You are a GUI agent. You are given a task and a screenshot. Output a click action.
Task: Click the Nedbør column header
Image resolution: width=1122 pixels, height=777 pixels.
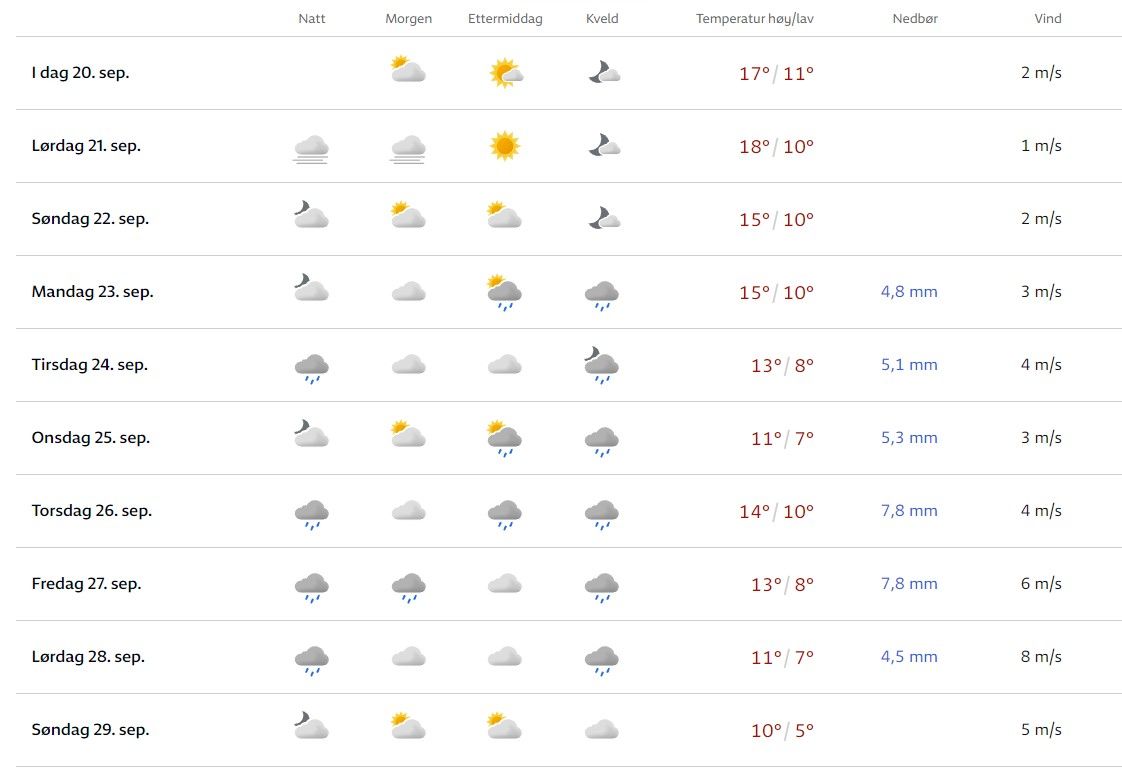[915, 19]
